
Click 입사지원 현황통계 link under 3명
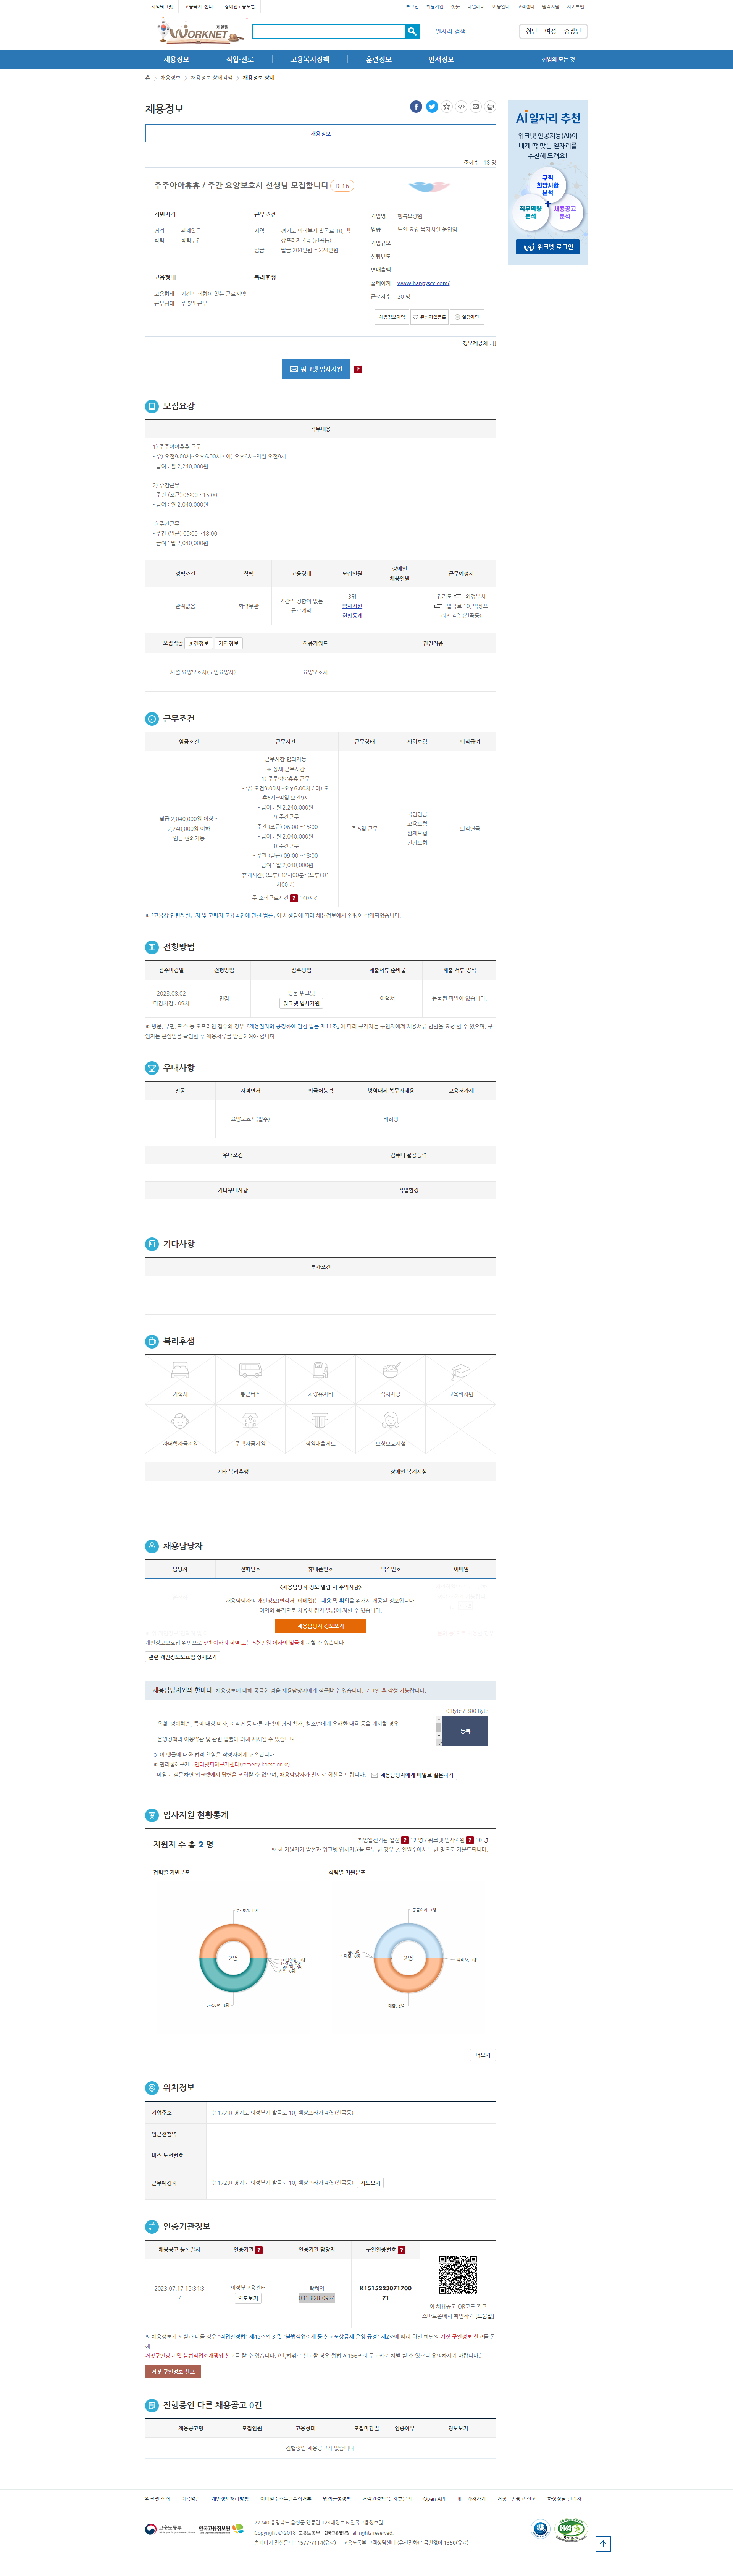coord(352,610)
